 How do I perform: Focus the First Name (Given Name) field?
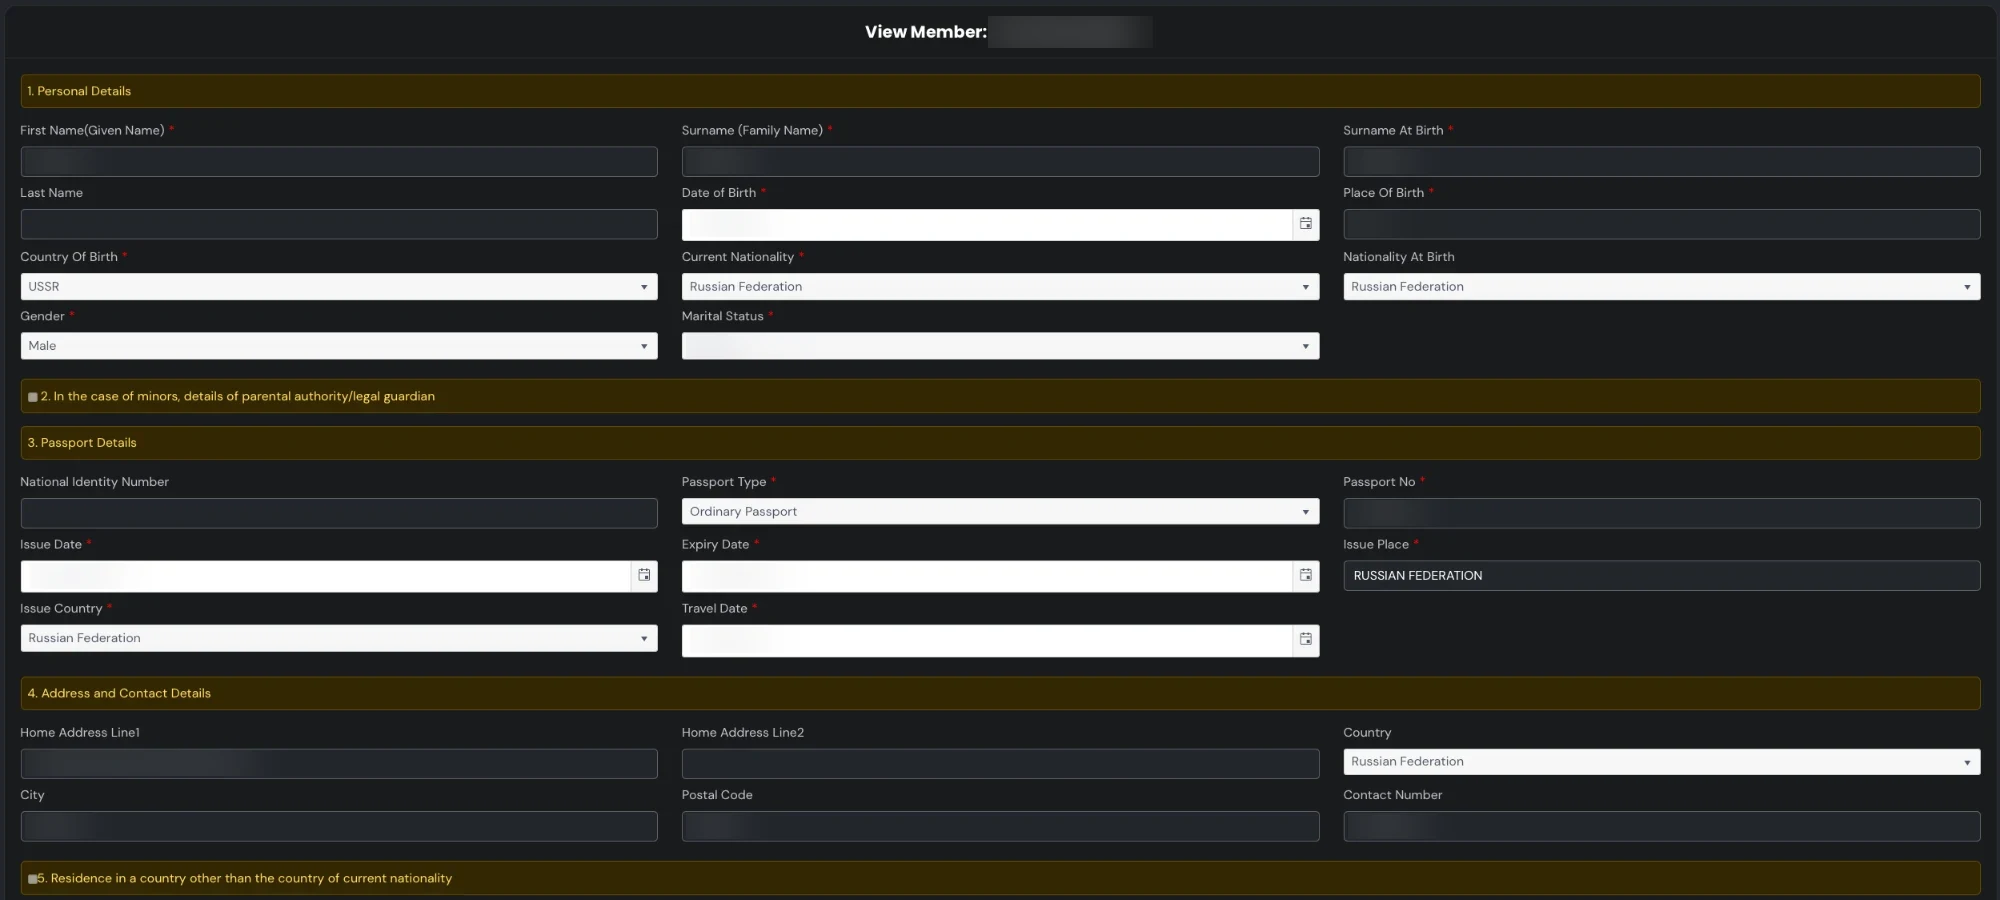(339, 162)
